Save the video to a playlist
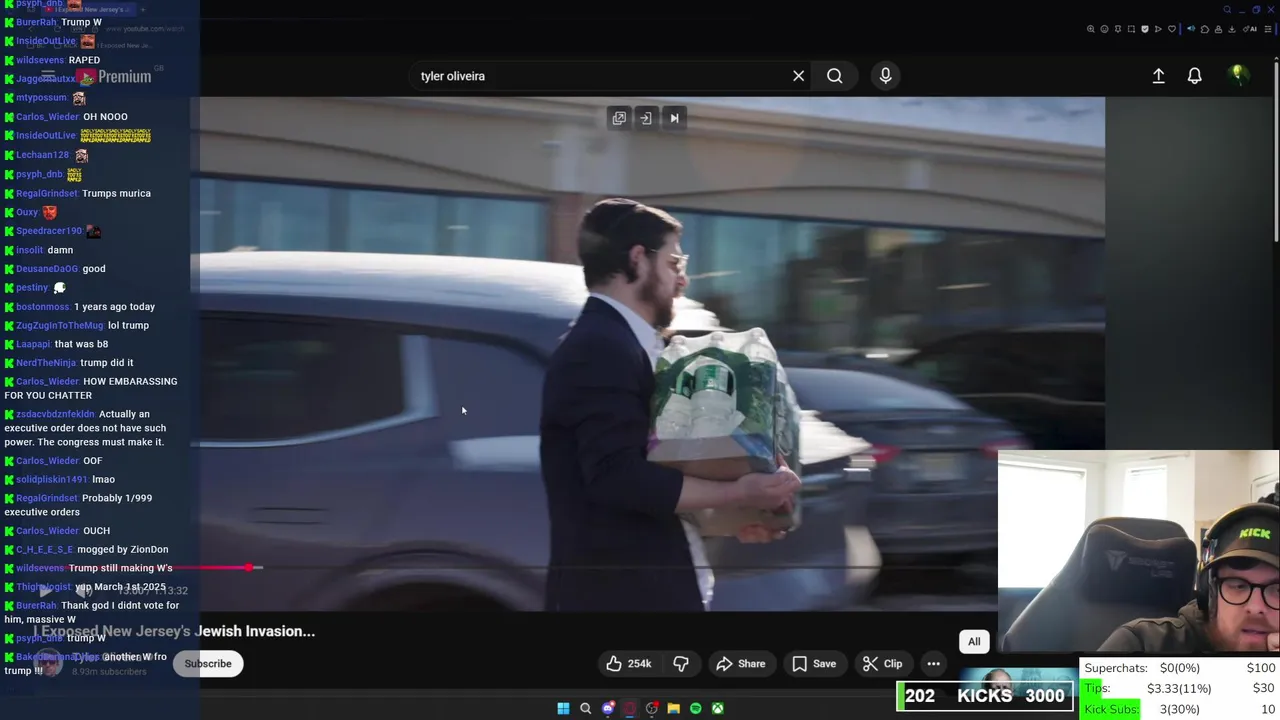Viewport: 1280px width, 720px height. 814,664
